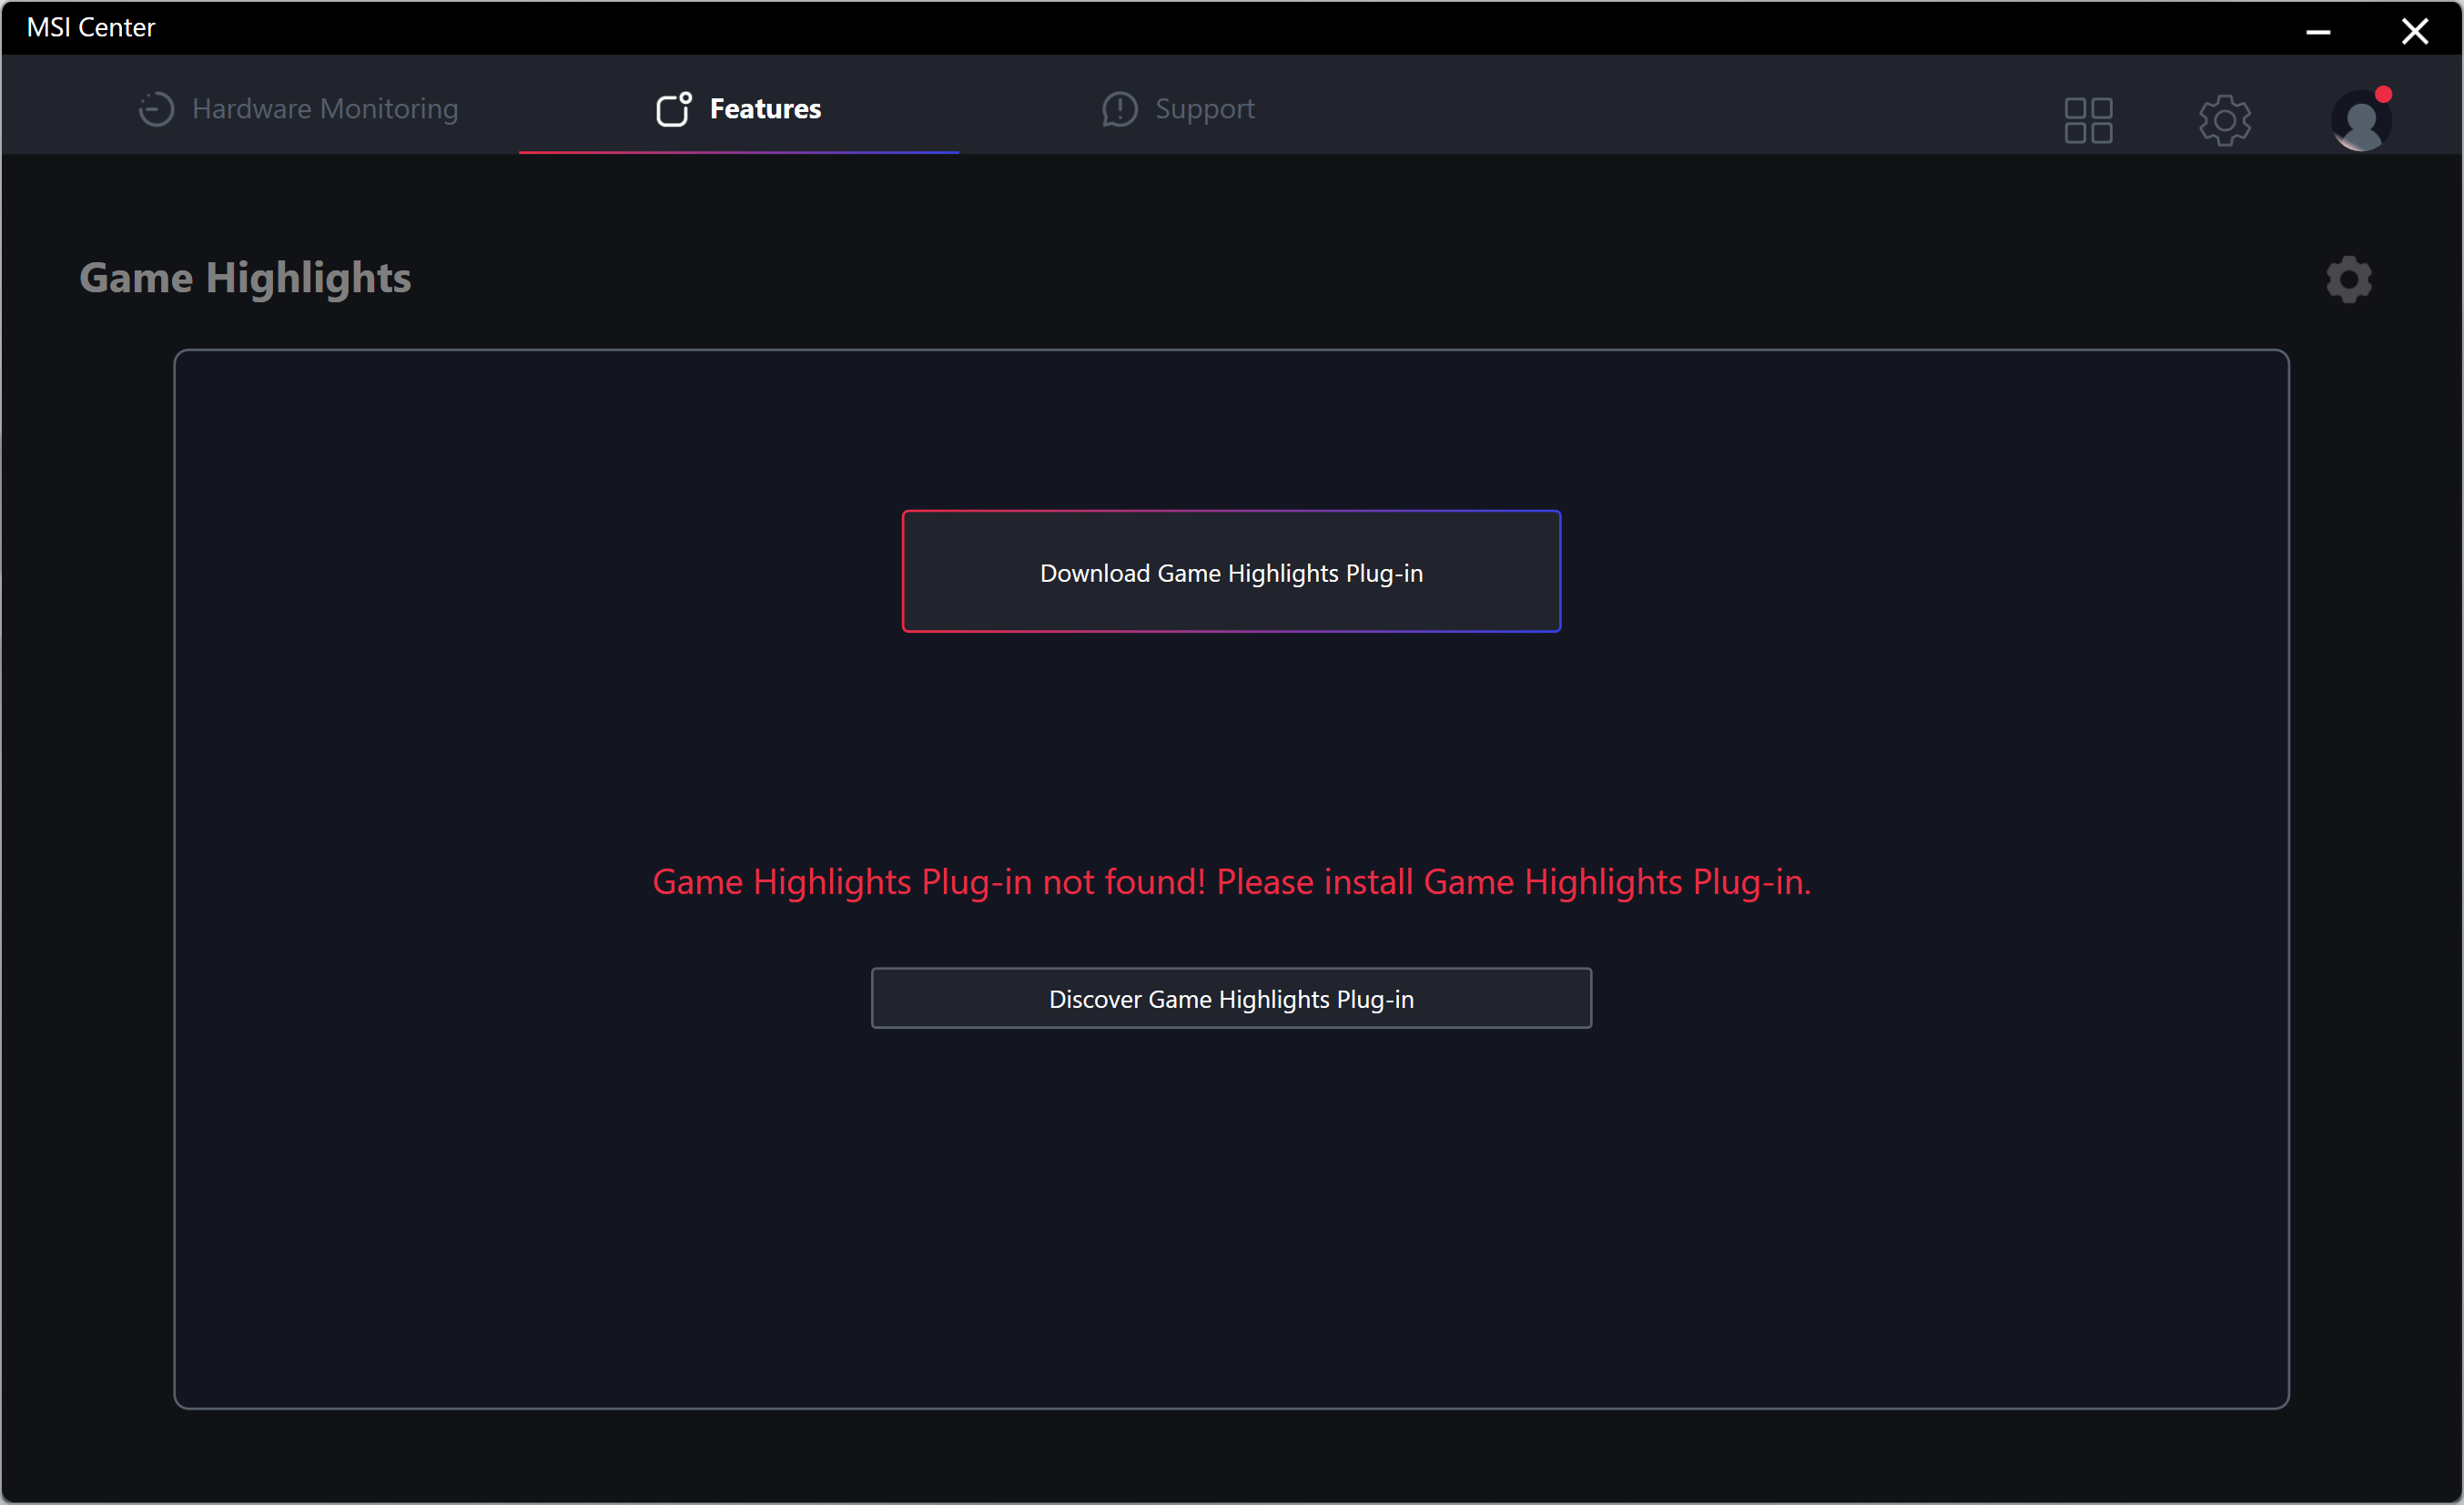Image resolution: width=2464 pixels, height=1505 pixels.
Task: Click the MSI Center title text
Action: point(91,28)
